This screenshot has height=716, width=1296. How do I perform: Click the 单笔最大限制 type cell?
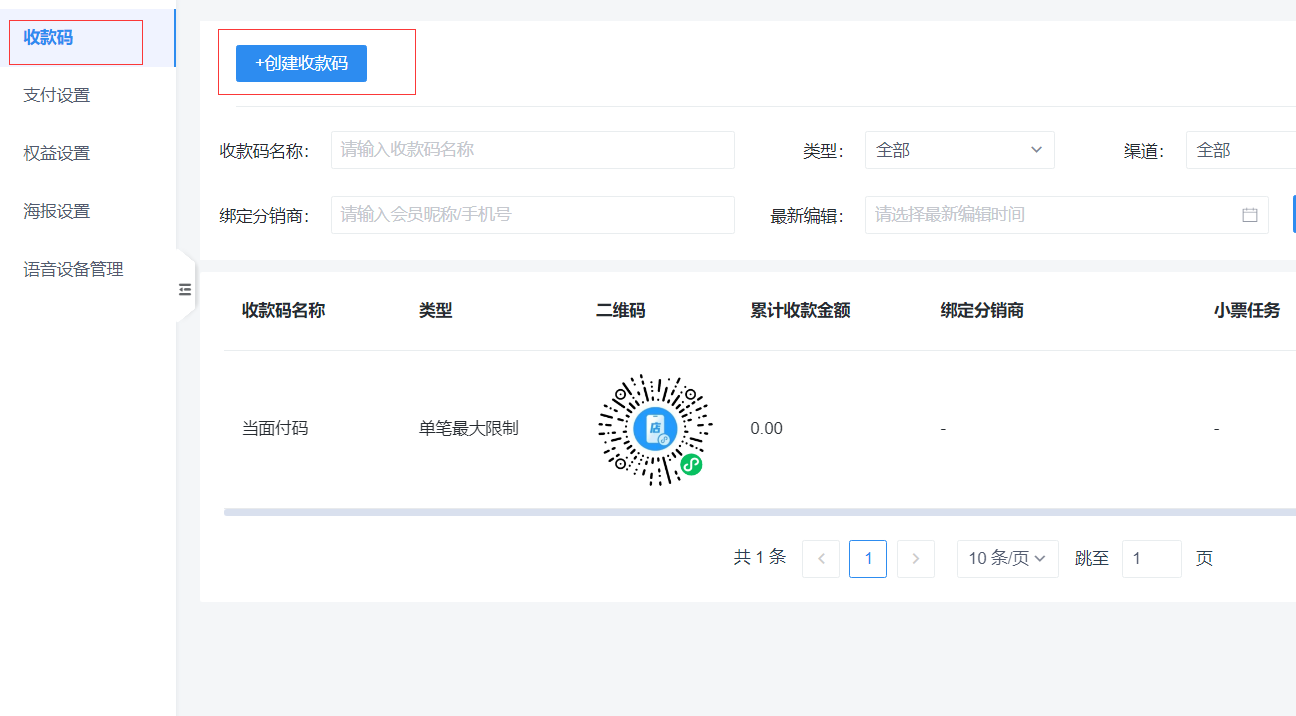coord(469,429)
